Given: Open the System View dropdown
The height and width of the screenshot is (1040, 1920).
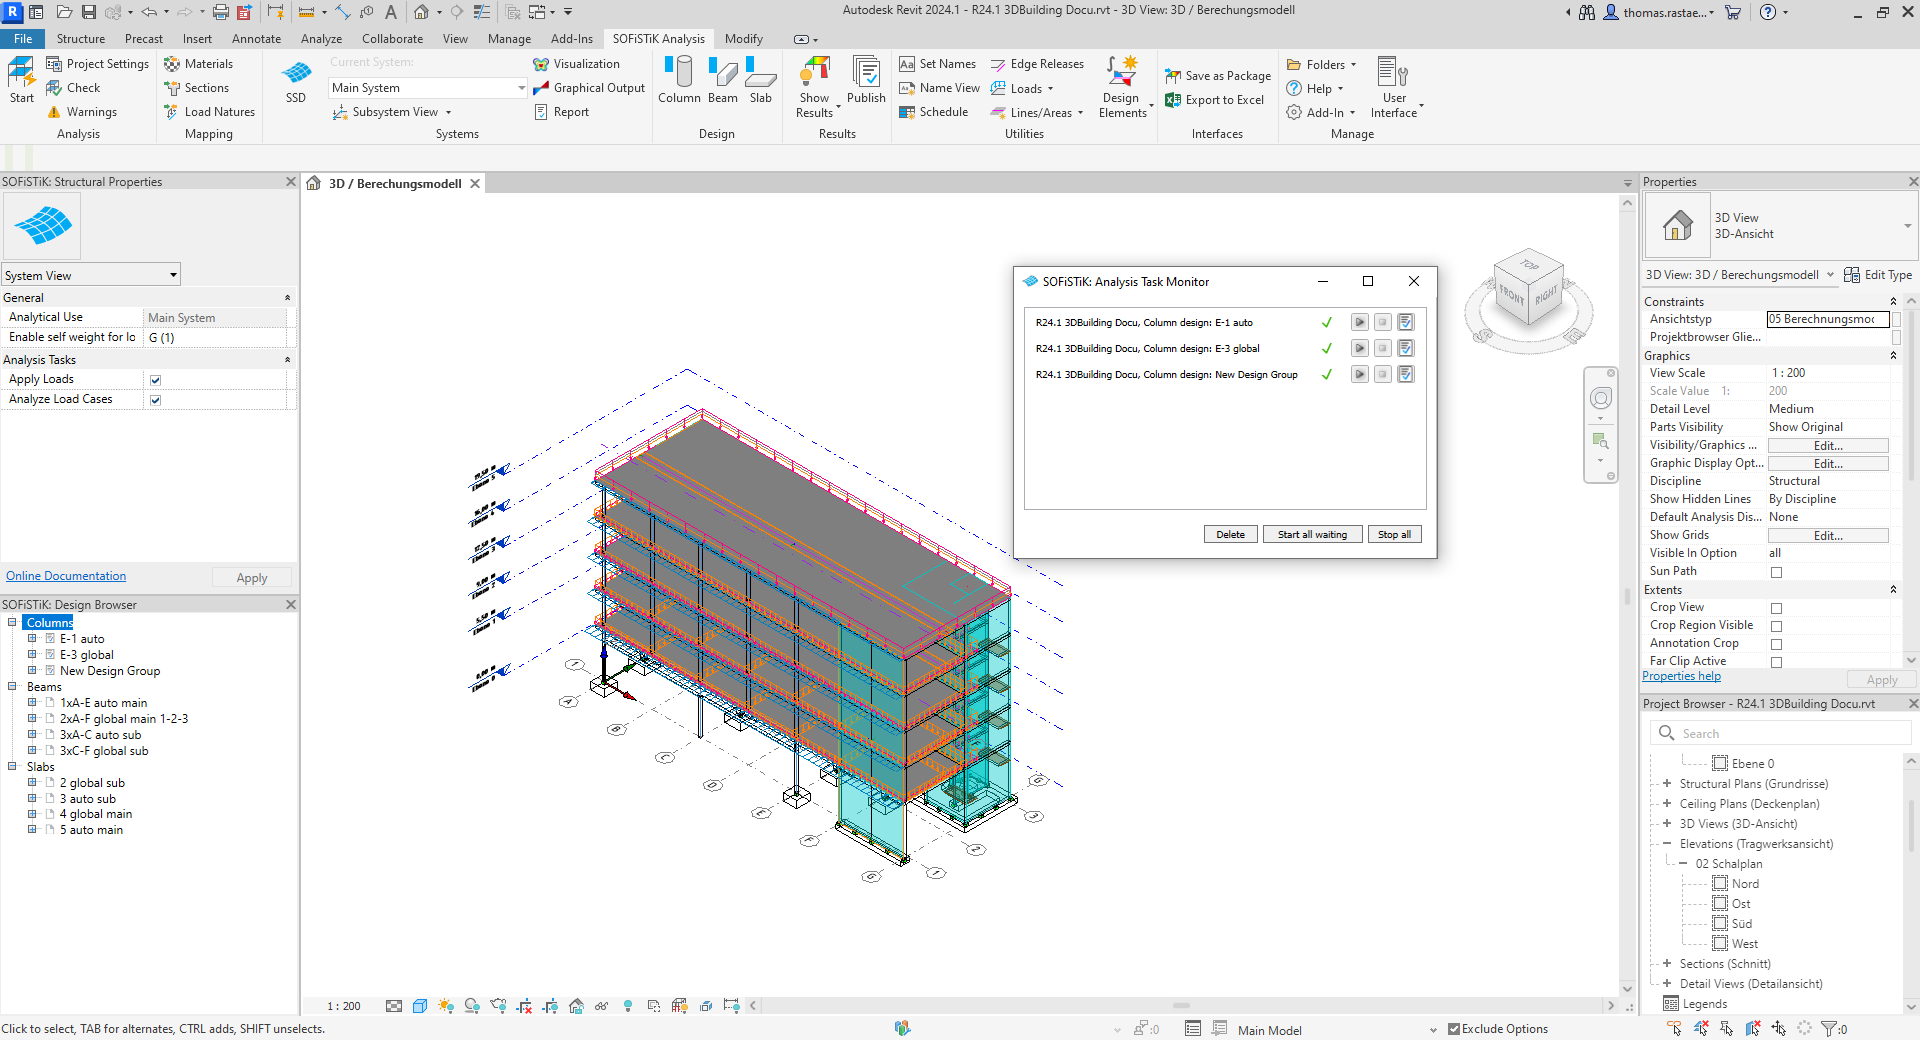Looking at the screenshot, I should (x=91, y=275).
